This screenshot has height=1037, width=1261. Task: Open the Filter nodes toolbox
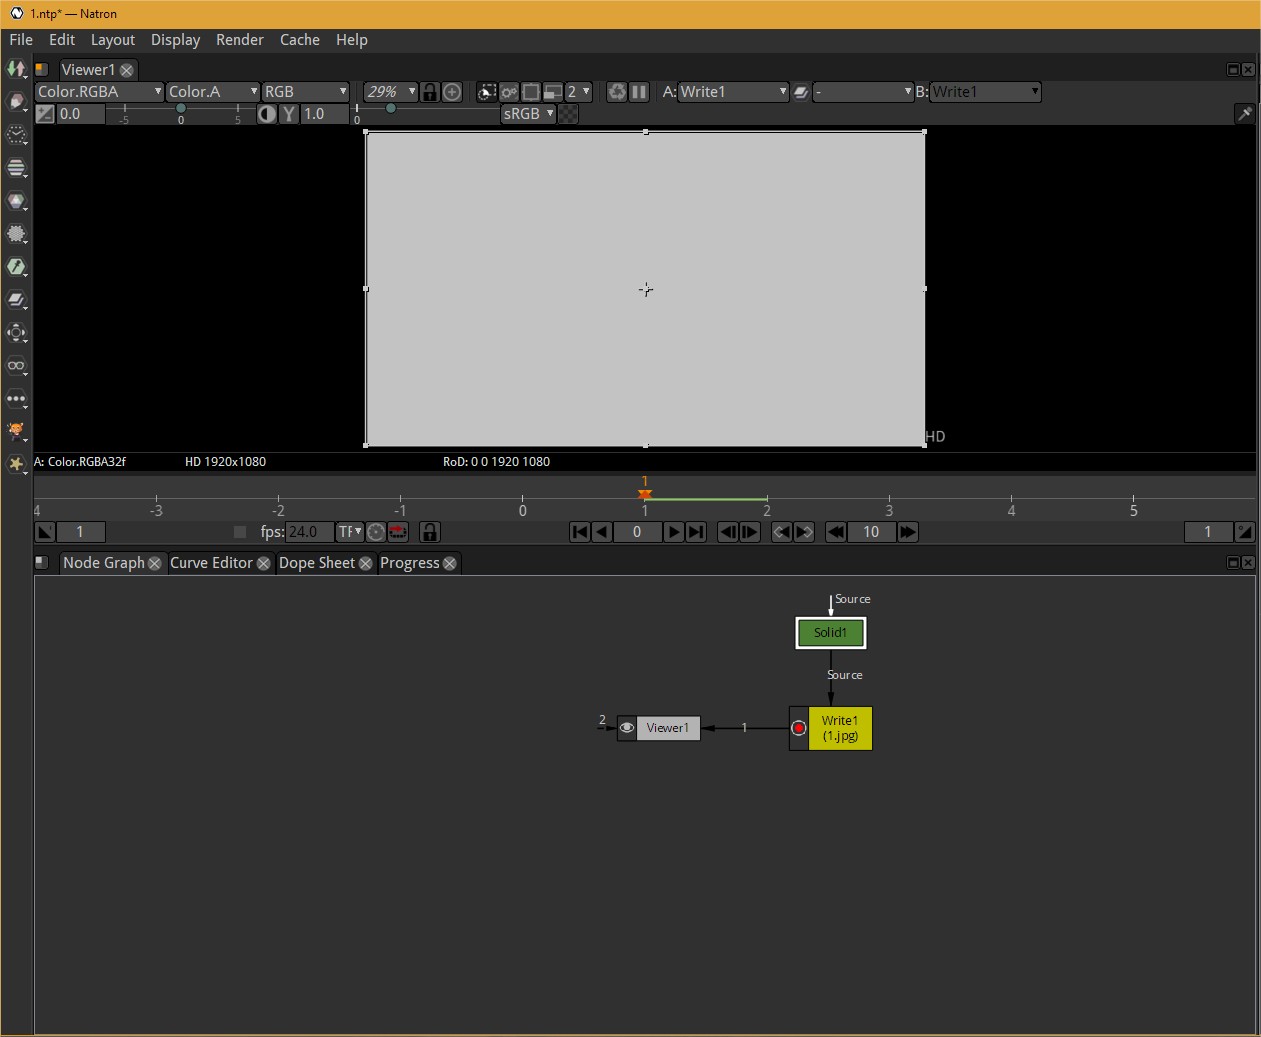[16, 234]
